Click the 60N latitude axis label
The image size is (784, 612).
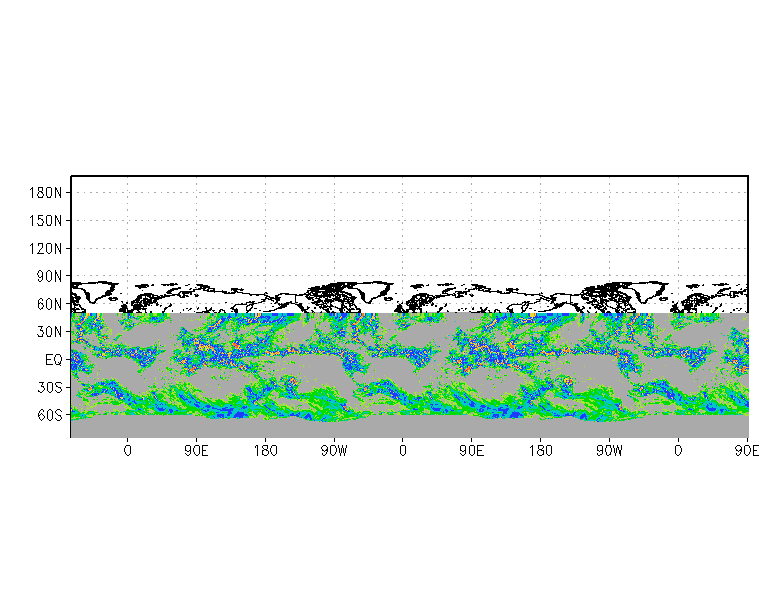(50, 304)
